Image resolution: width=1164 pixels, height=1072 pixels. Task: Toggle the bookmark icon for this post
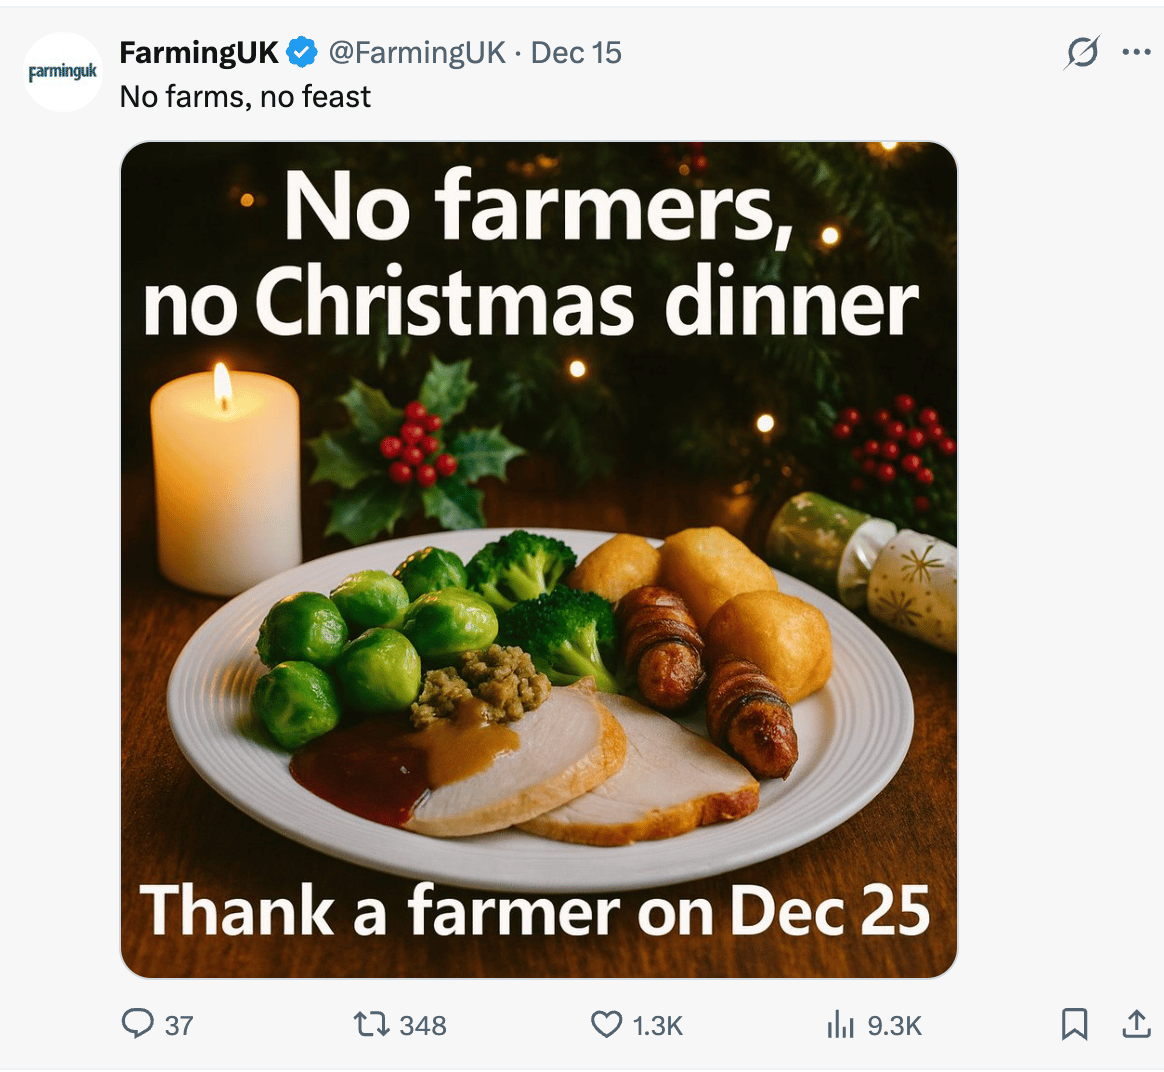[x=1075, y=1024]
